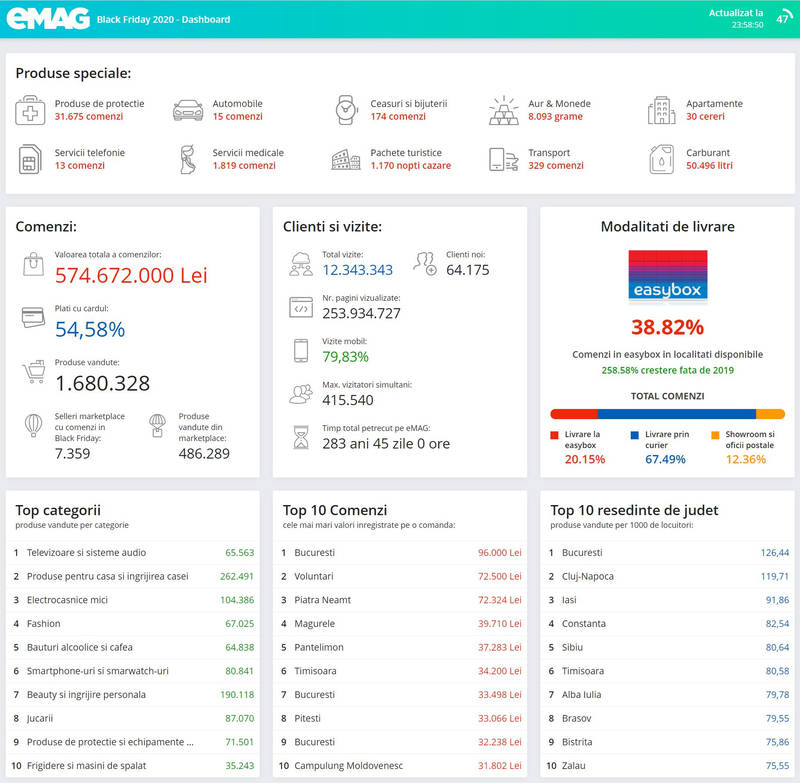Click the Voluntari 72.500 Lei order row
Image resolution: width=800 pixels, height=783 pixels.
click(x=400, y=576)
